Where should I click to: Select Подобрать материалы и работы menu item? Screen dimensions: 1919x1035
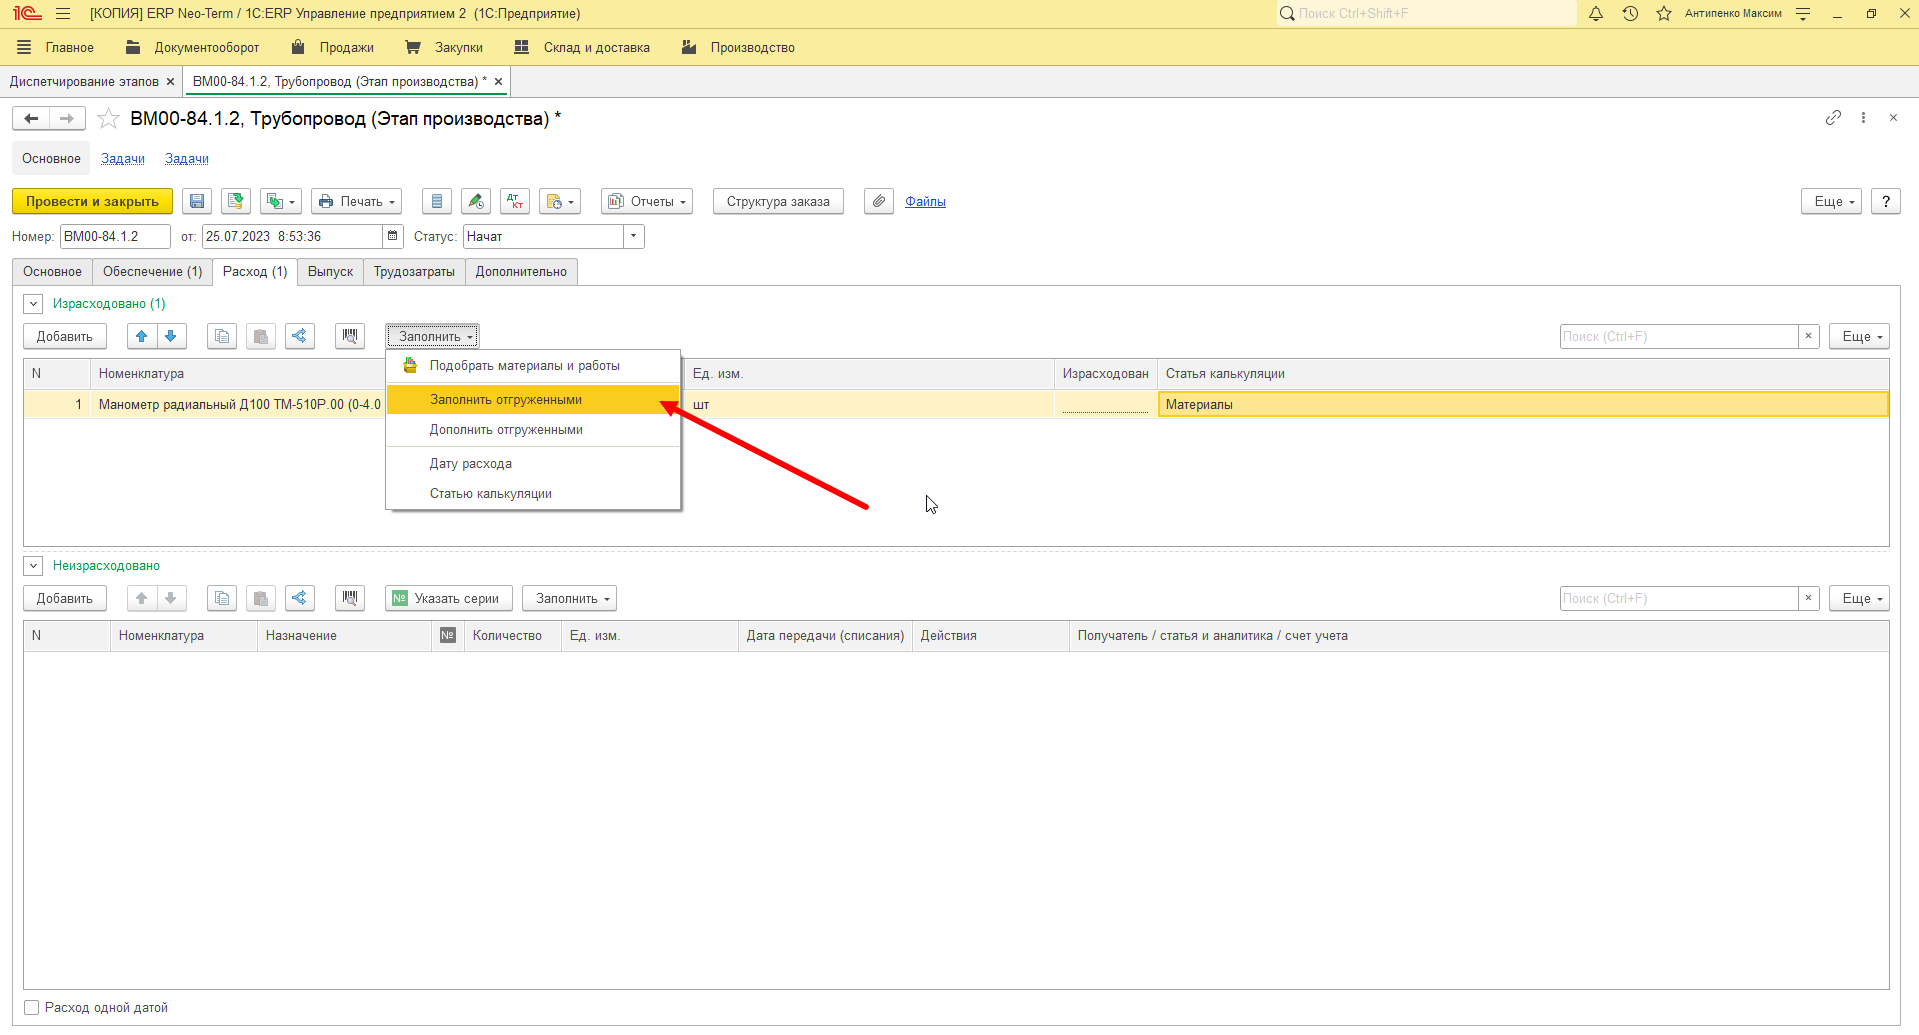pyautogui.click(x=533, y=366)
